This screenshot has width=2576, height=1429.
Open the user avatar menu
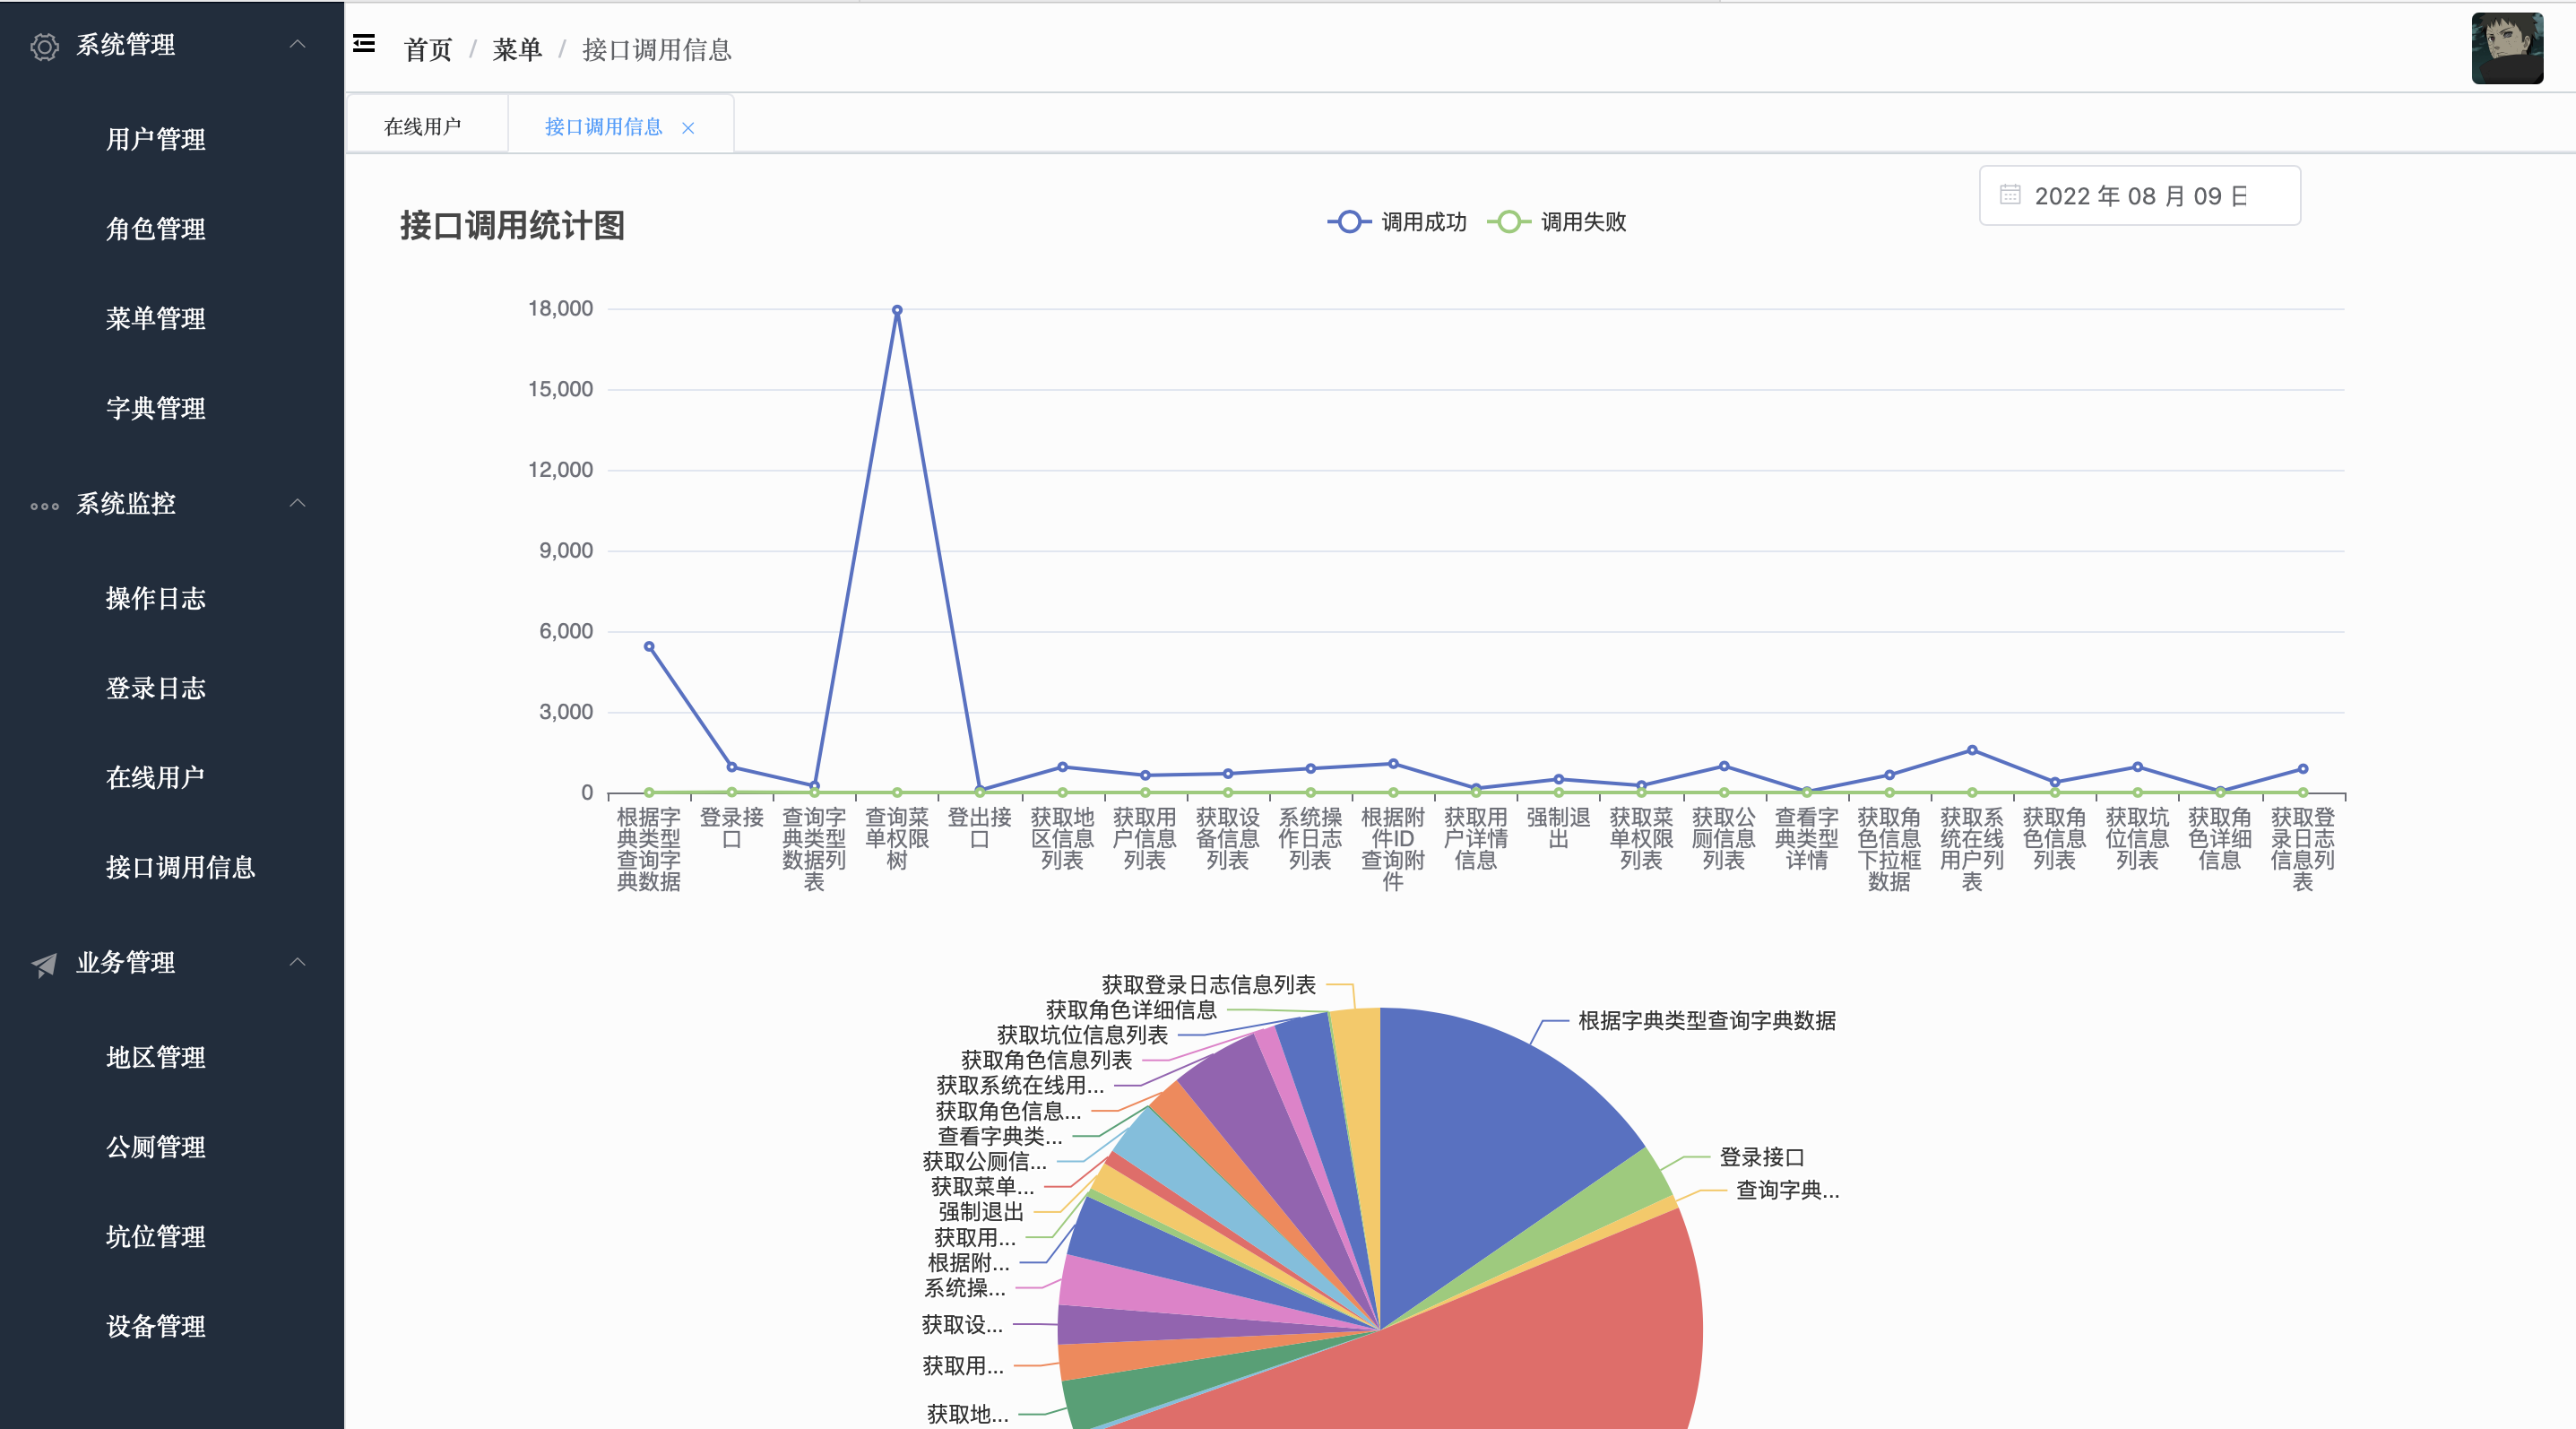point(2507,48)
